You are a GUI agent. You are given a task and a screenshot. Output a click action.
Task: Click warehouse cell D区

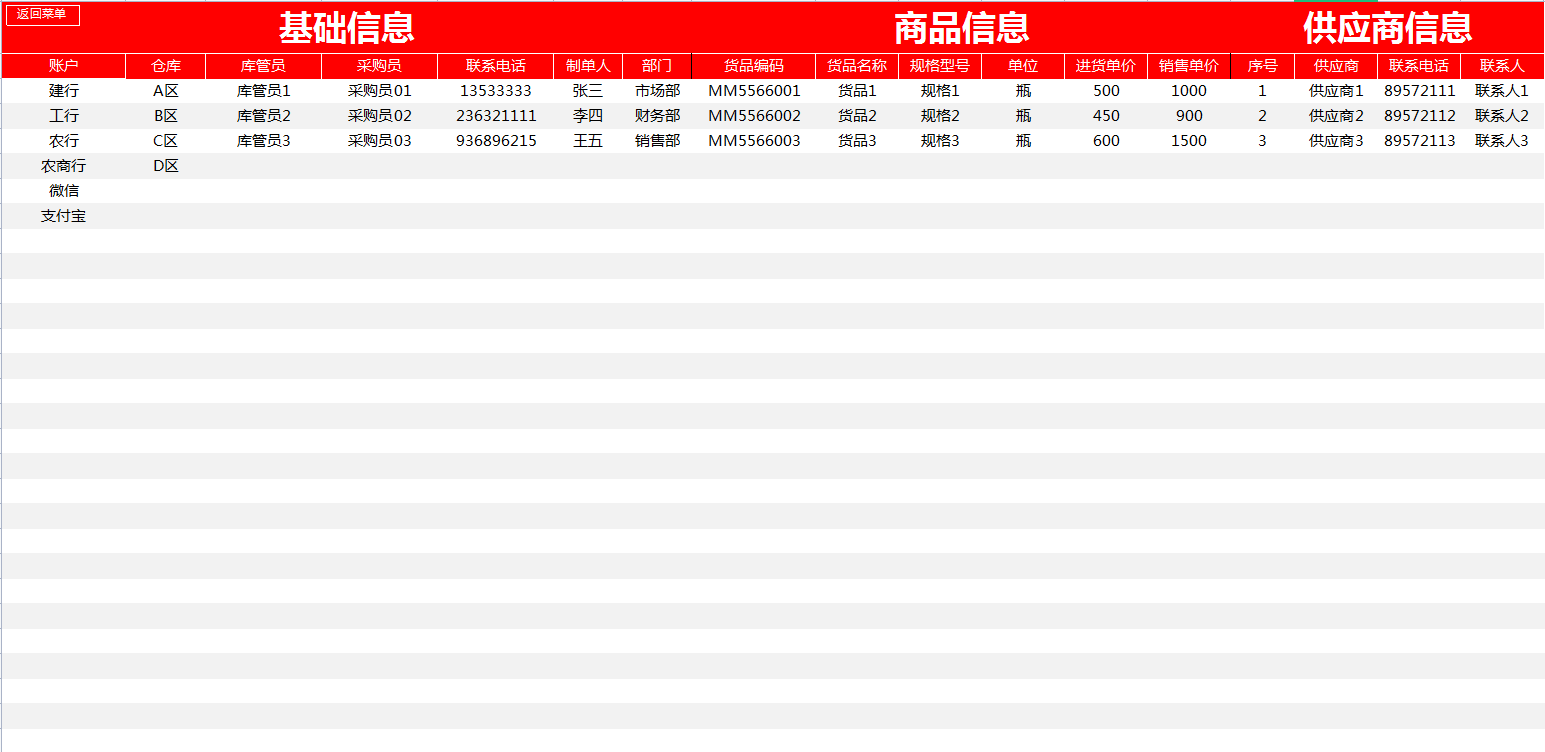[164, 165]
